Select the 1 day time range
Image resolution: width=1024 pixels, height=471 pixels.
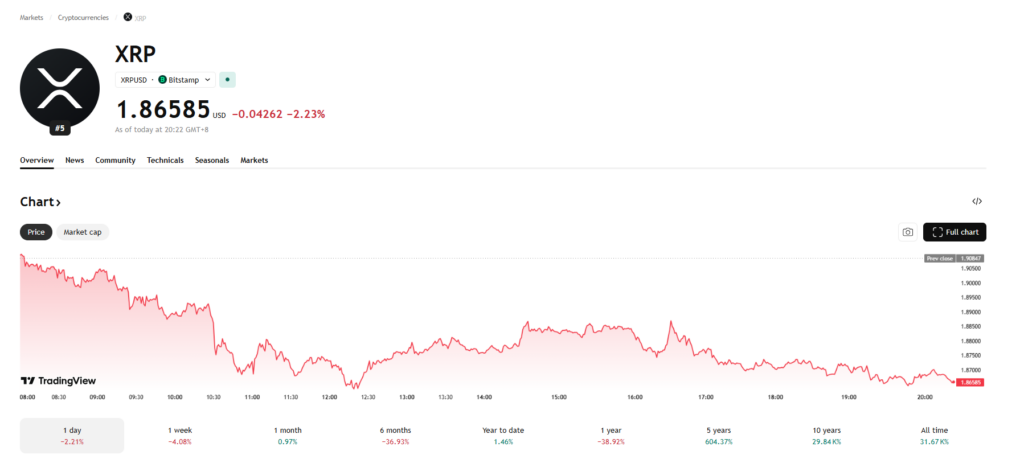[71, 435]
